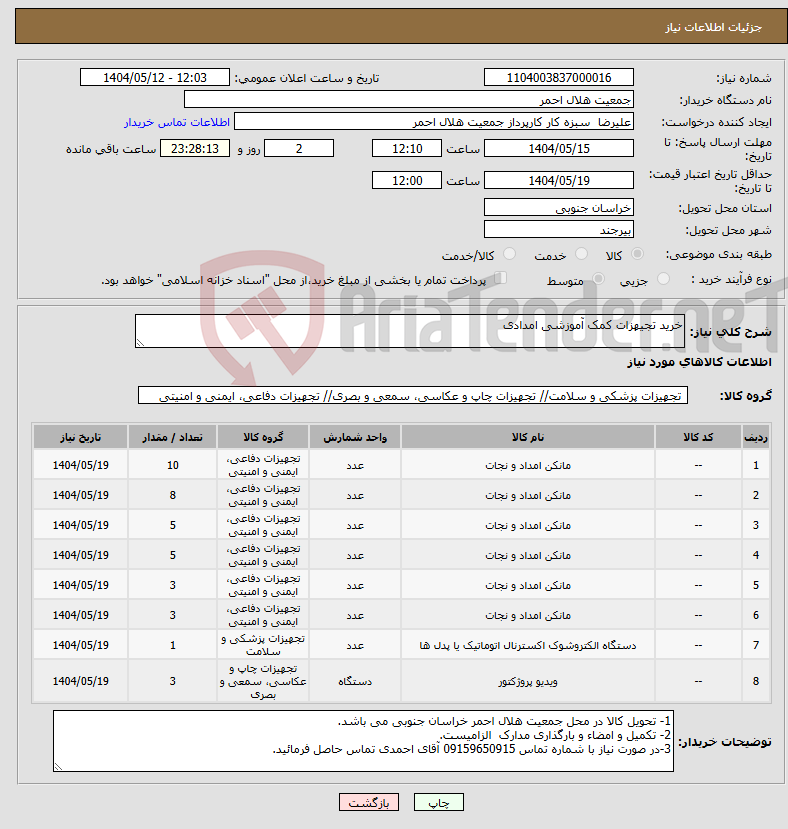788x829 pixels.
Task: Click ویدیو پروژکتور item name
Action: point(528,681)
